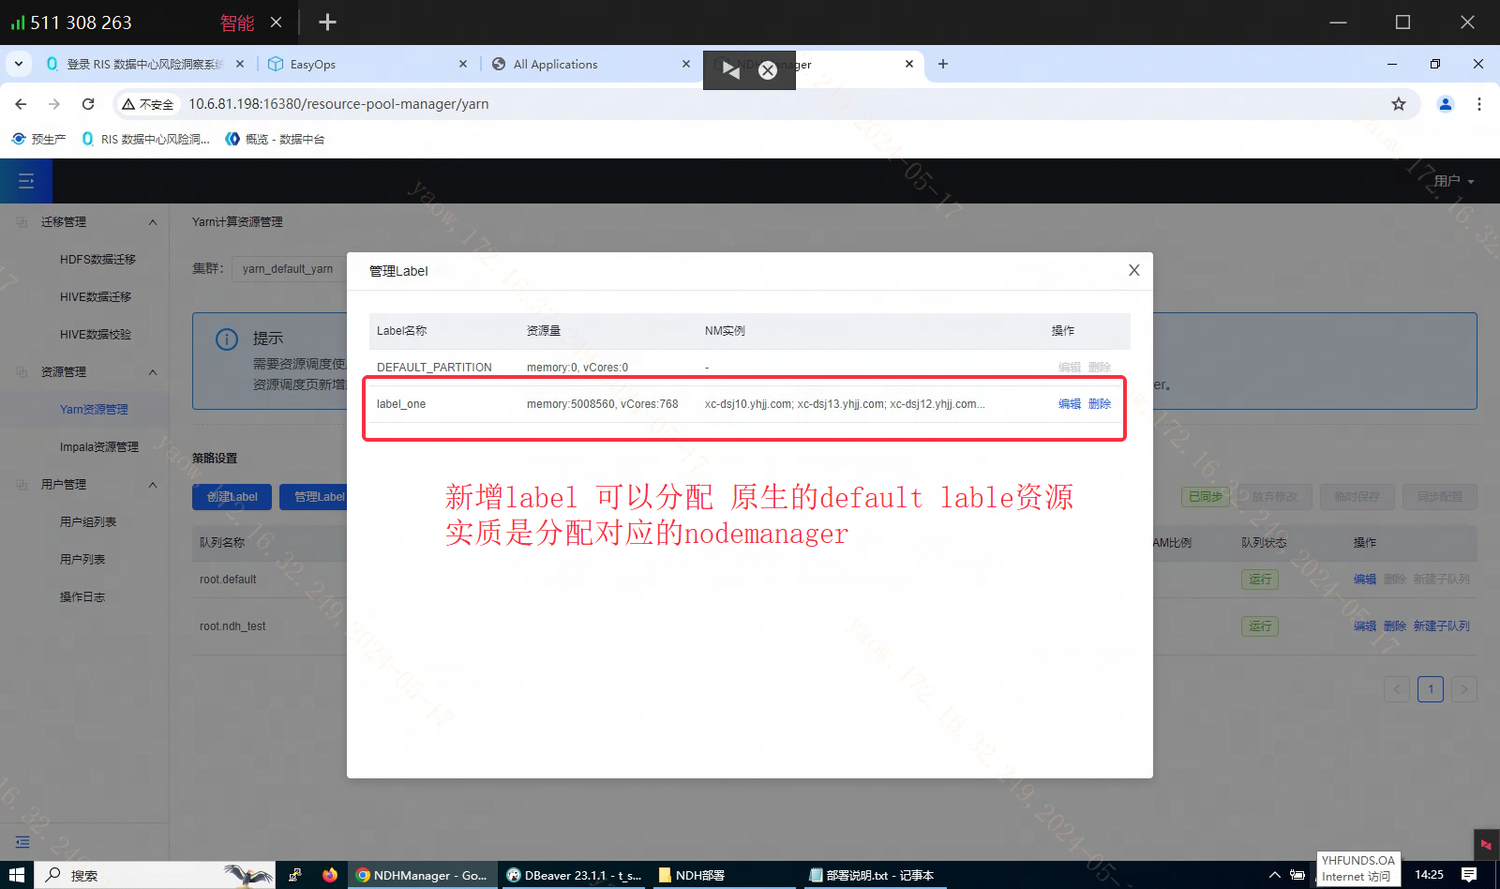Bookmark the page using the star icon
The height and width of the screenshot is (889, 1500).
1399,103
